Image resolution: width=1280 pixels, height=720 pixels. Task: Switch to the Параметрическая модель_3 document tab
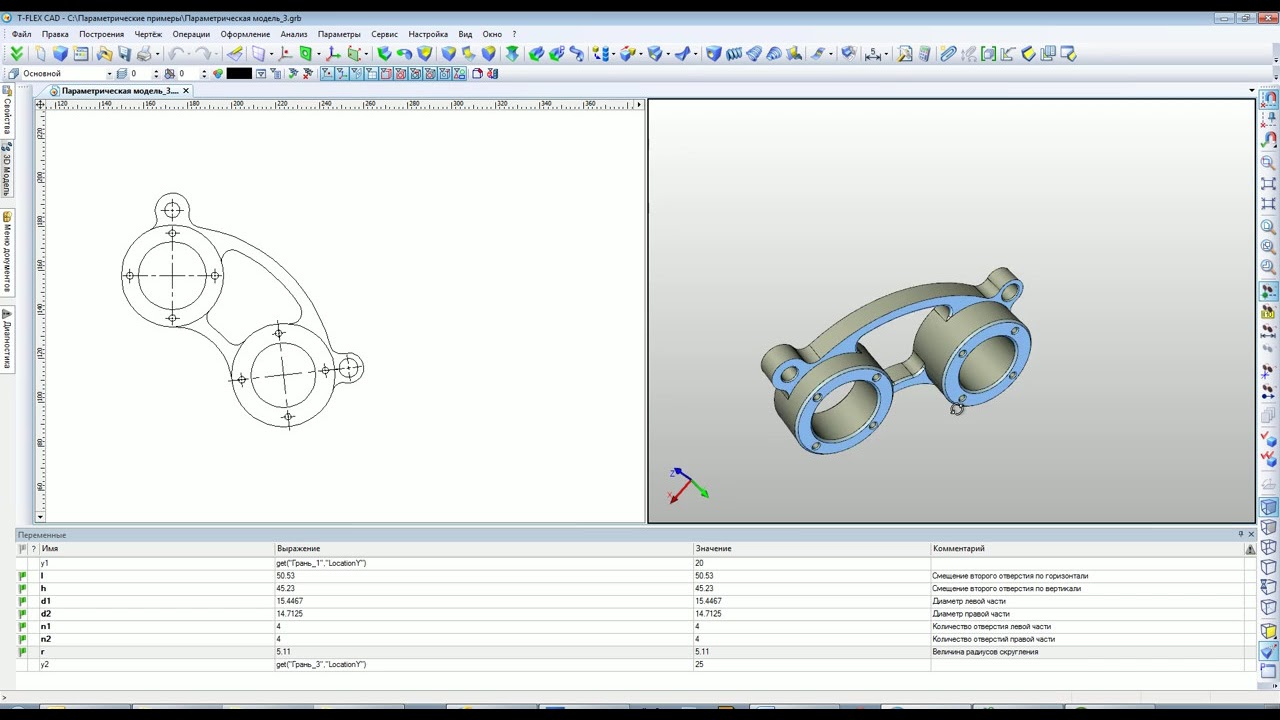pos(119,91)
